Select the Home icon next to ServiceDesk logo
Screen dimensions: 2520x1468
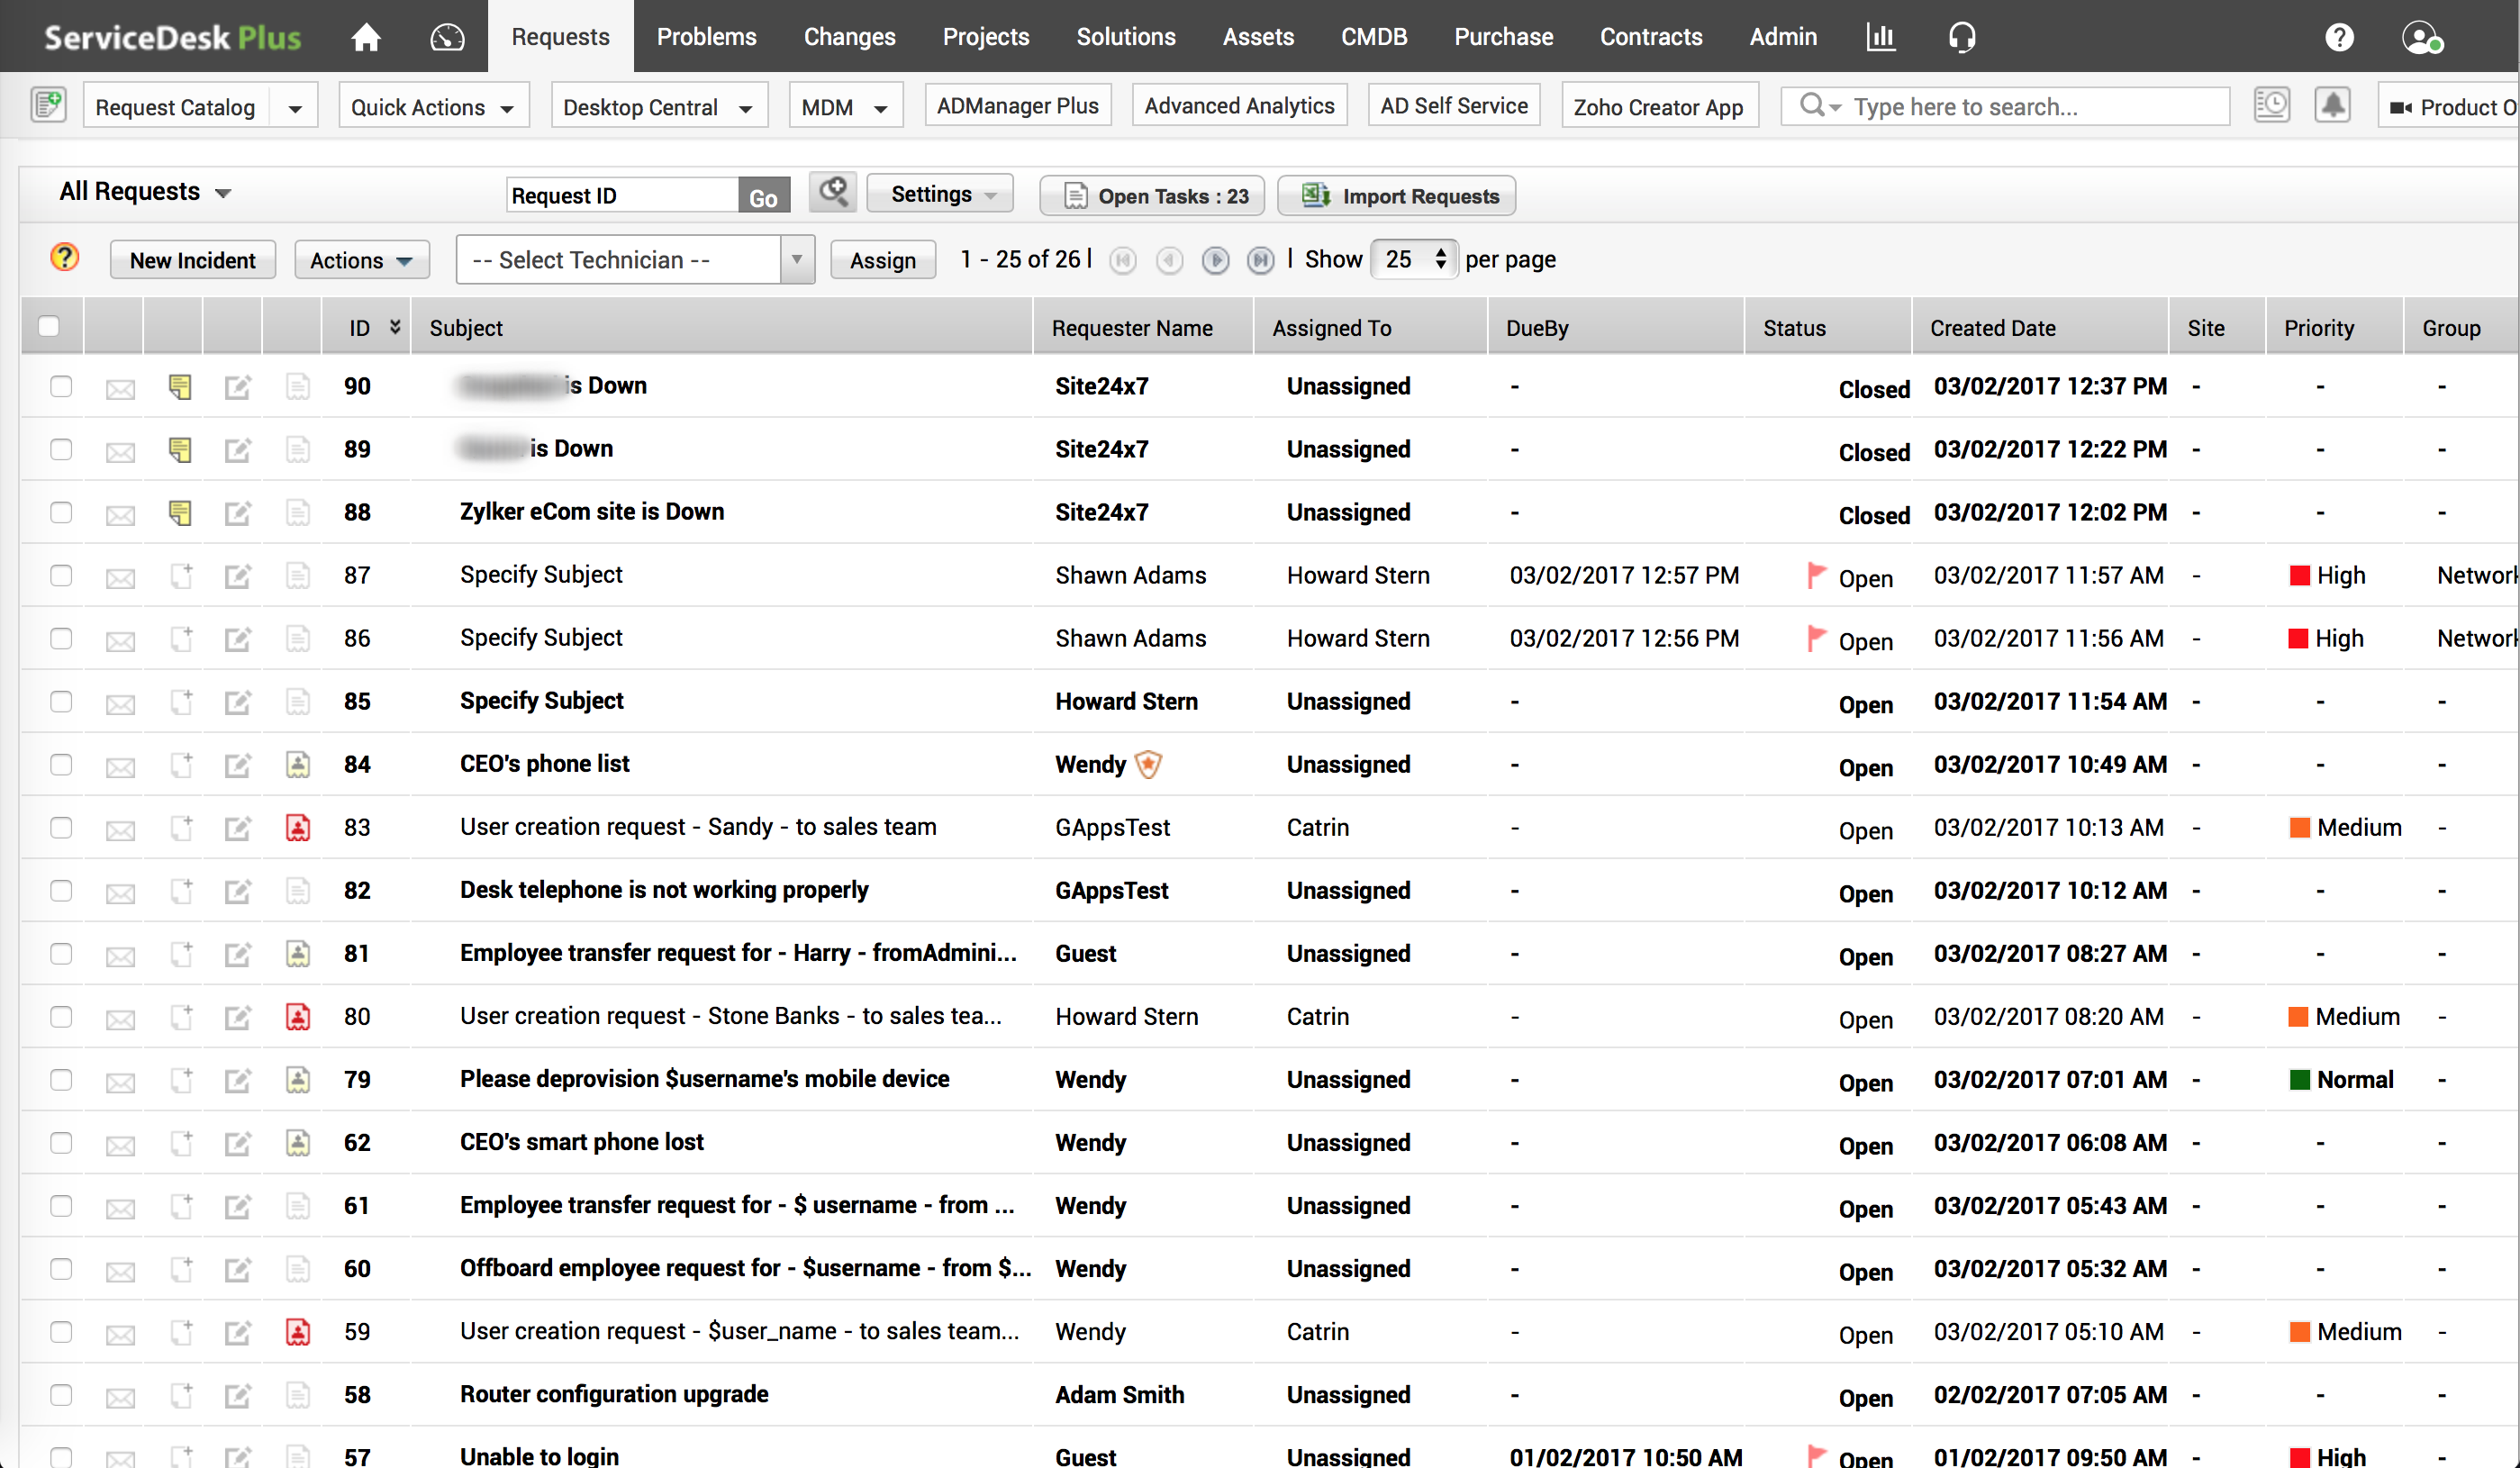click(x=365, y=36)
